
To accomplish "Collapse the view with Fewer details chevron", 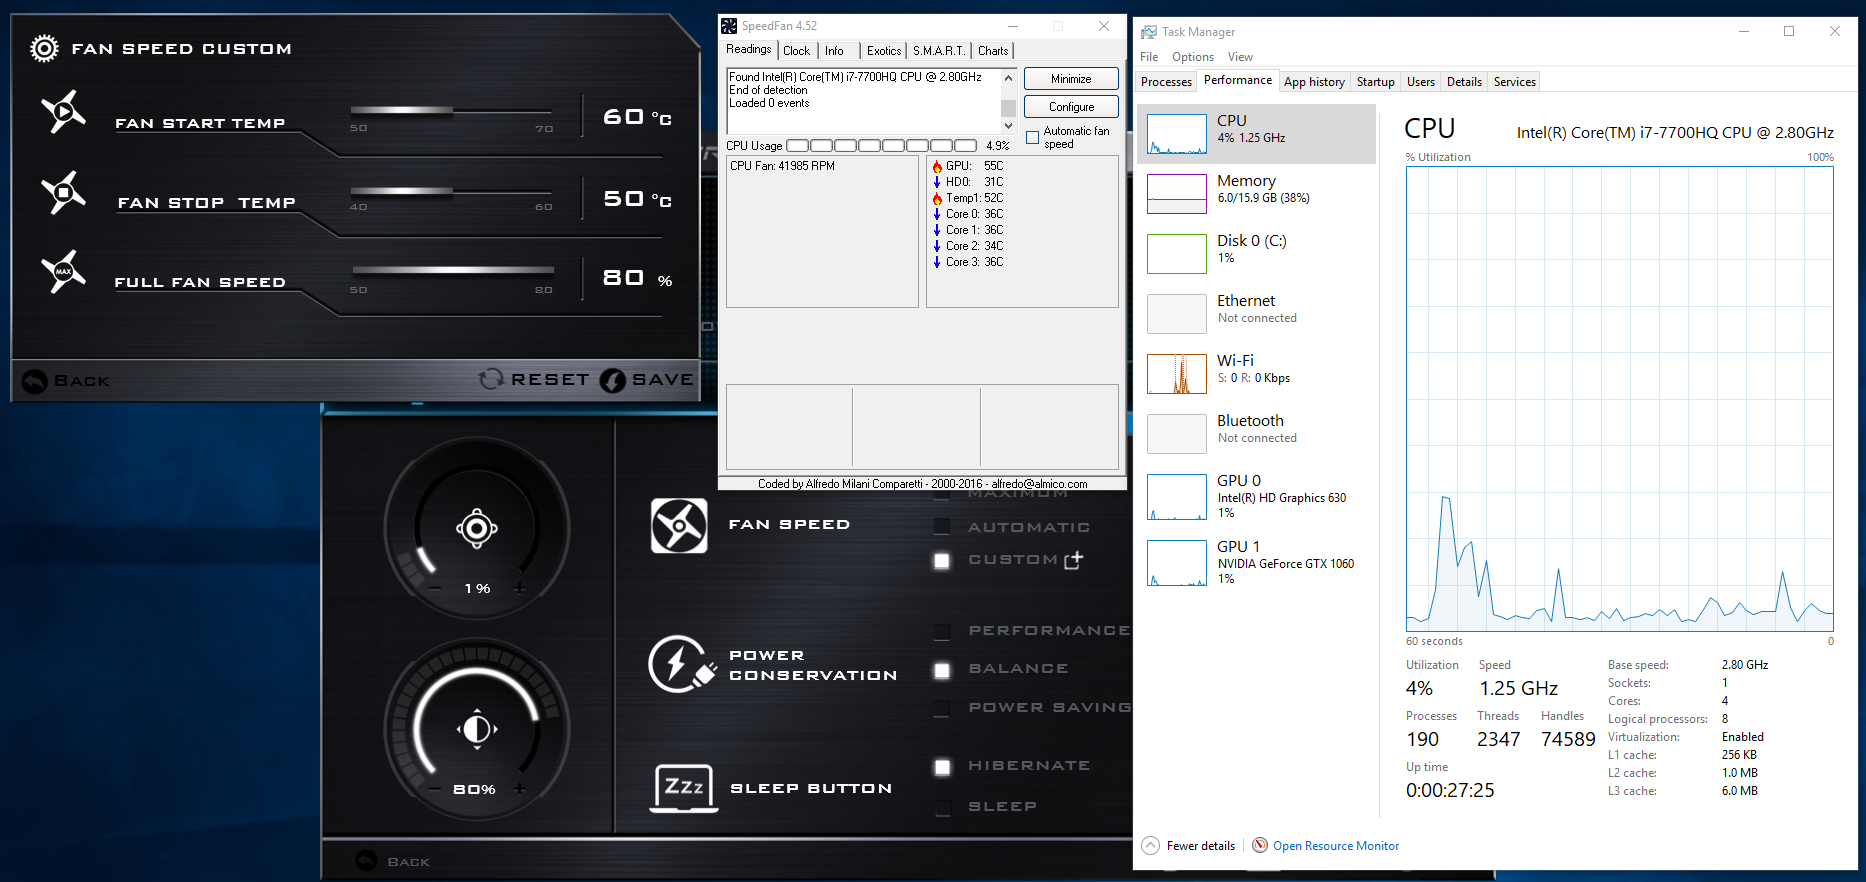I will coord(1151,846).
